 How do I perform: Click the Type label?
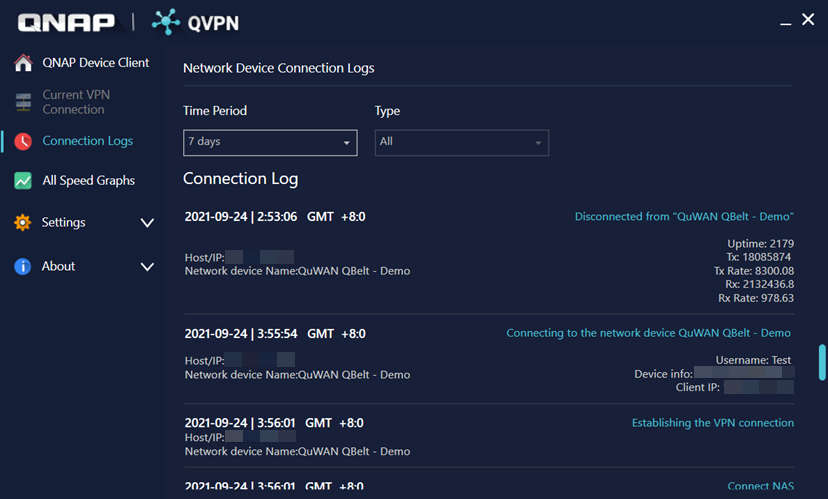(x=387, y=111)
